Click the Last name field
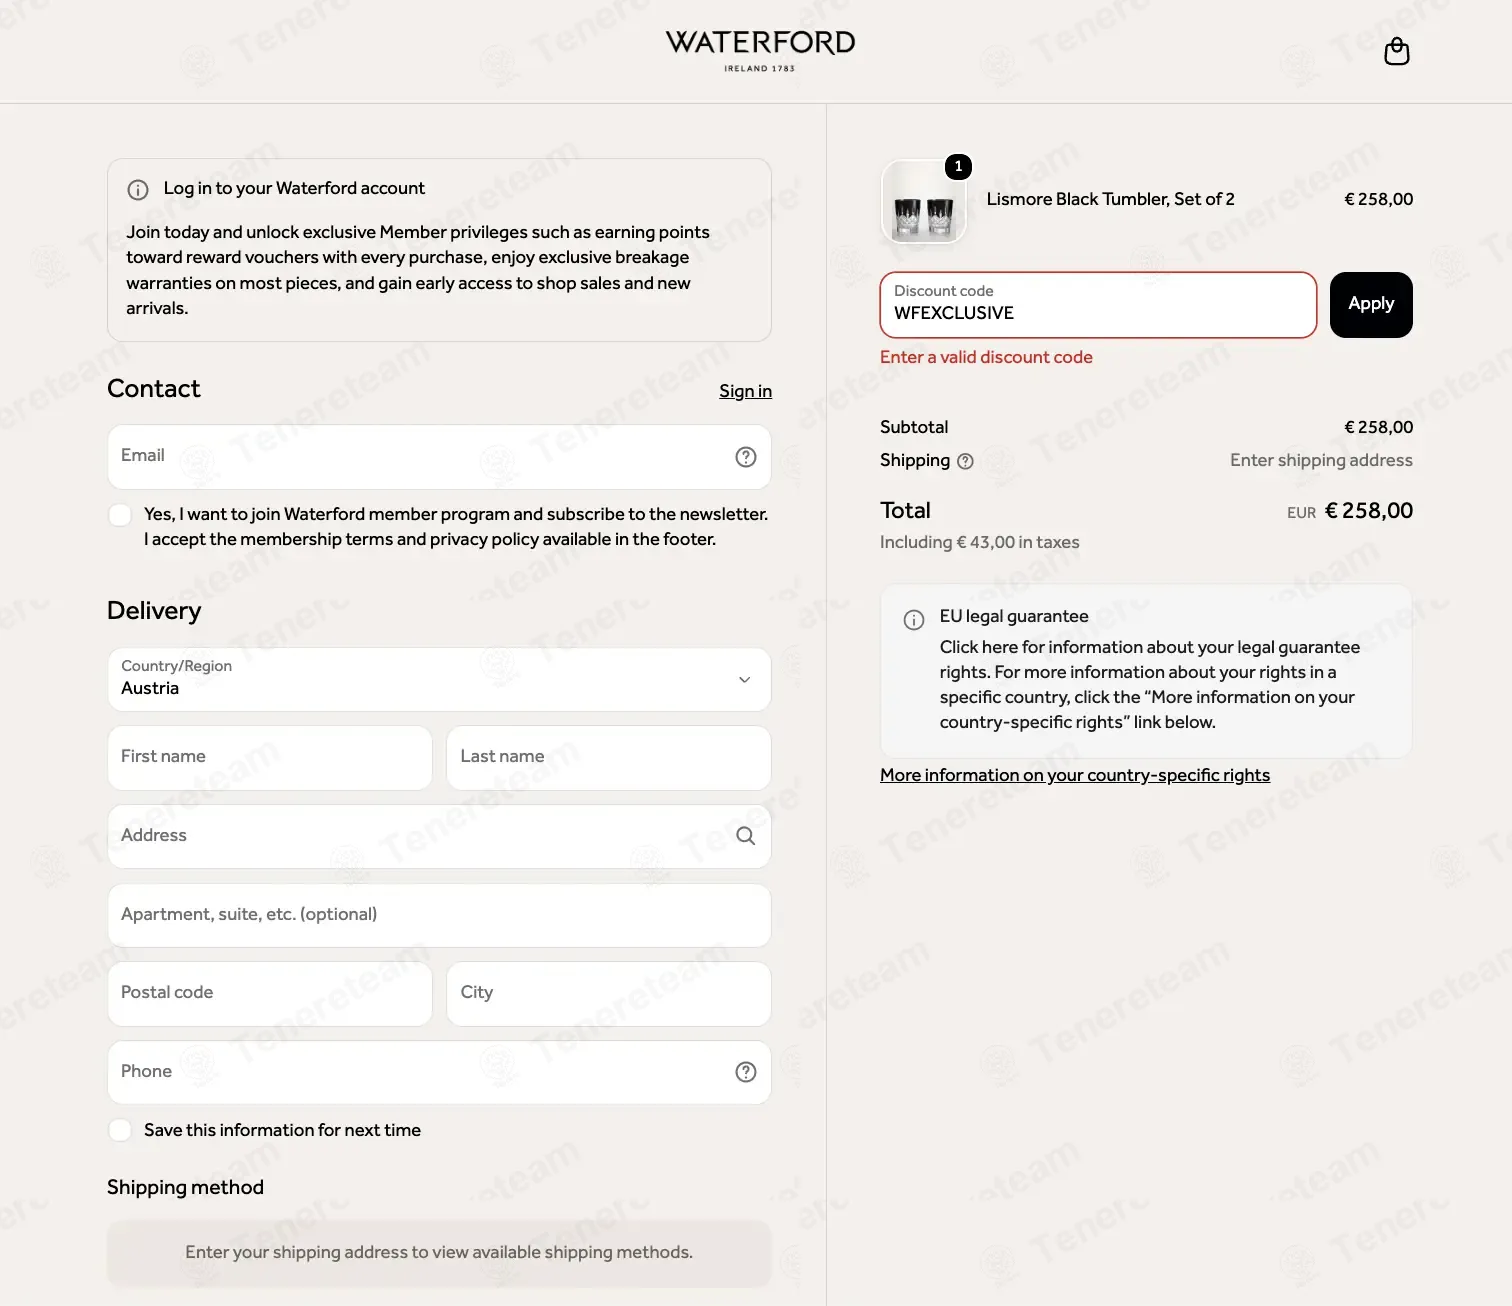 tap(609, 757)
